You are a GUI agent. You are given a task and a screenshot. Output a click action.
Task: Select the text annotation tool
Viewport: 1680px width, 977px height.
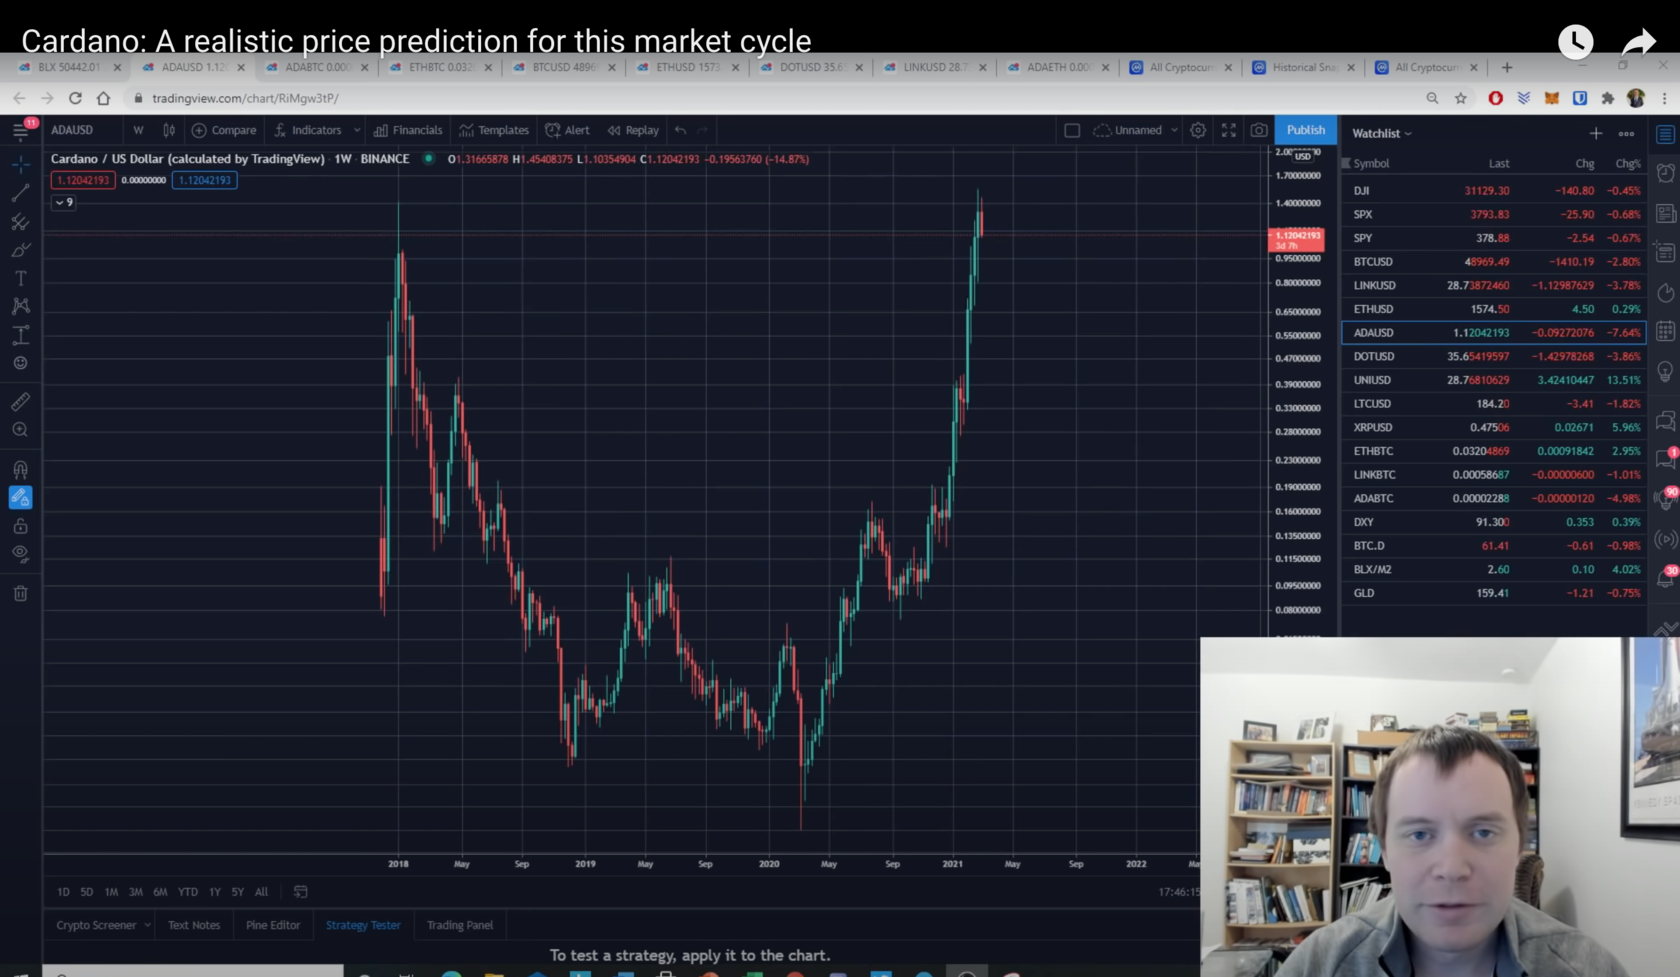pos(20,279)
